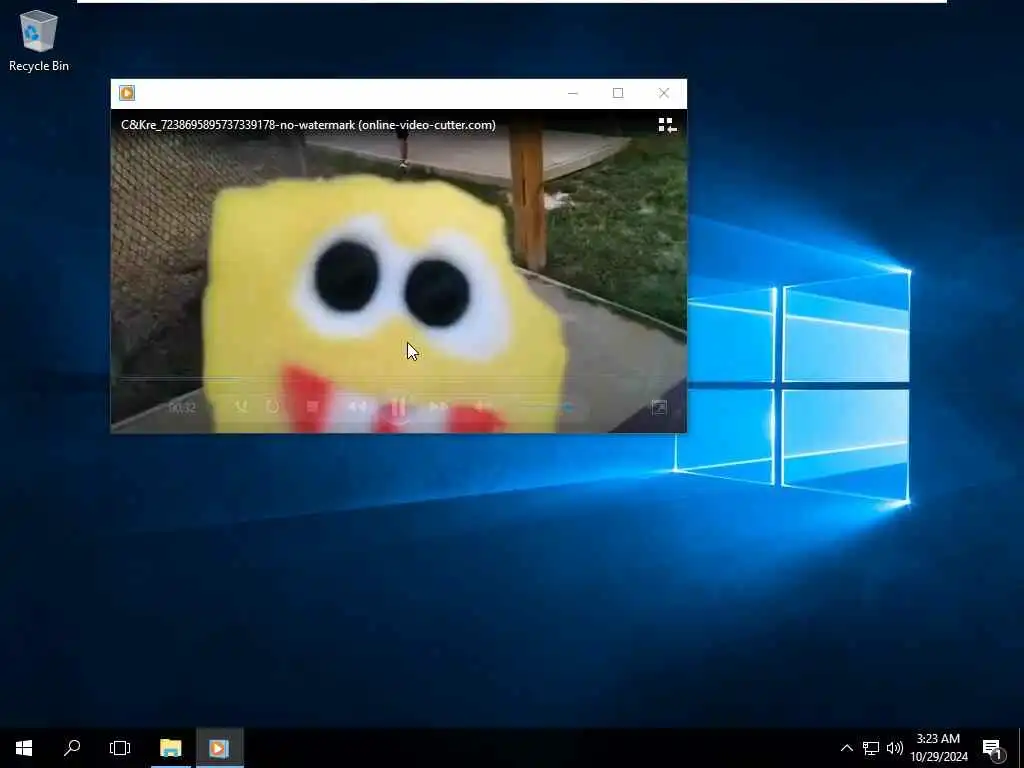Viewport: 1024px width, 768px height.
Task: Maximize the media player window
Action: [x=618, y=93]
